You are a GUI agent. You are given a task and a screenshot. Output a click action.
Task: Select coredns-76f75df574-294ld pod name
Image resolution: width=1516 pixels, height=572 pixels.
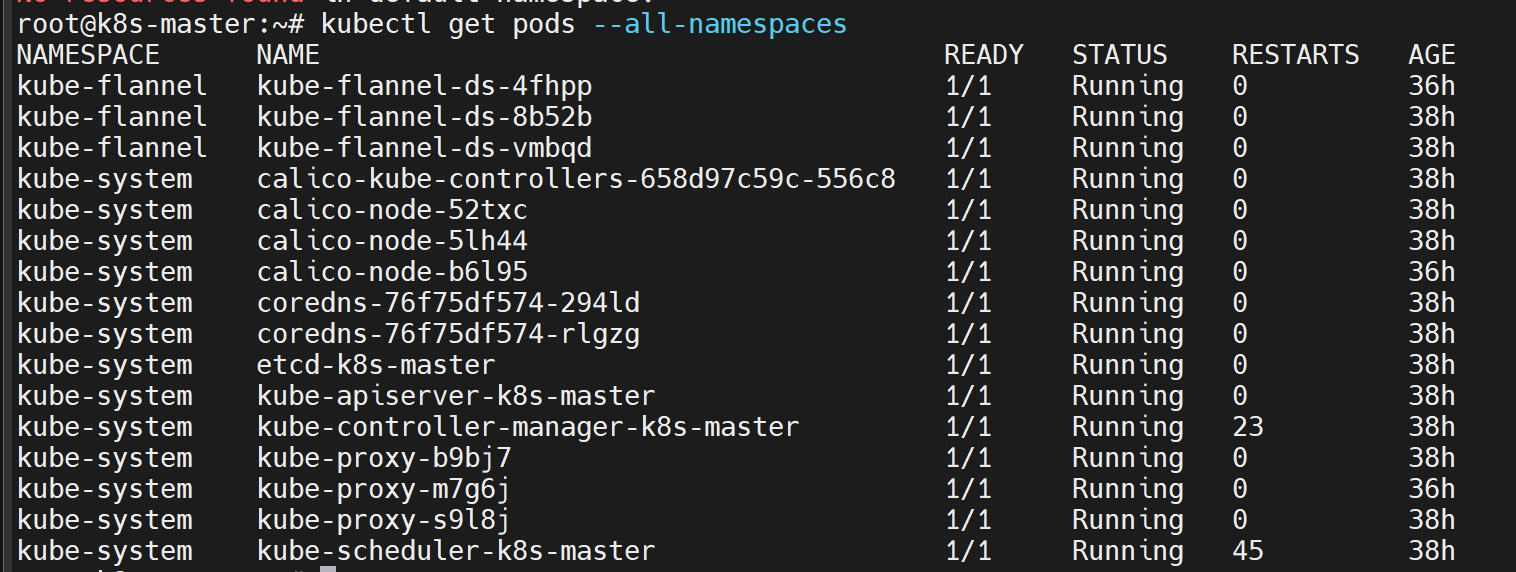pyautogui.click(x=448, y=303)
